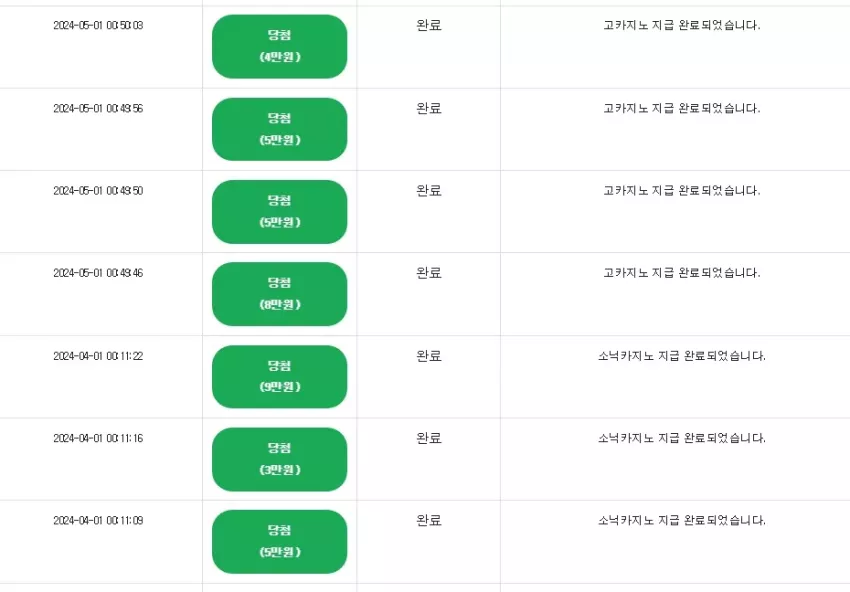Click the 고카지노 payout message in the 8만원 row
The height and width of the screenshot is (592, 850).
[682, 273]
